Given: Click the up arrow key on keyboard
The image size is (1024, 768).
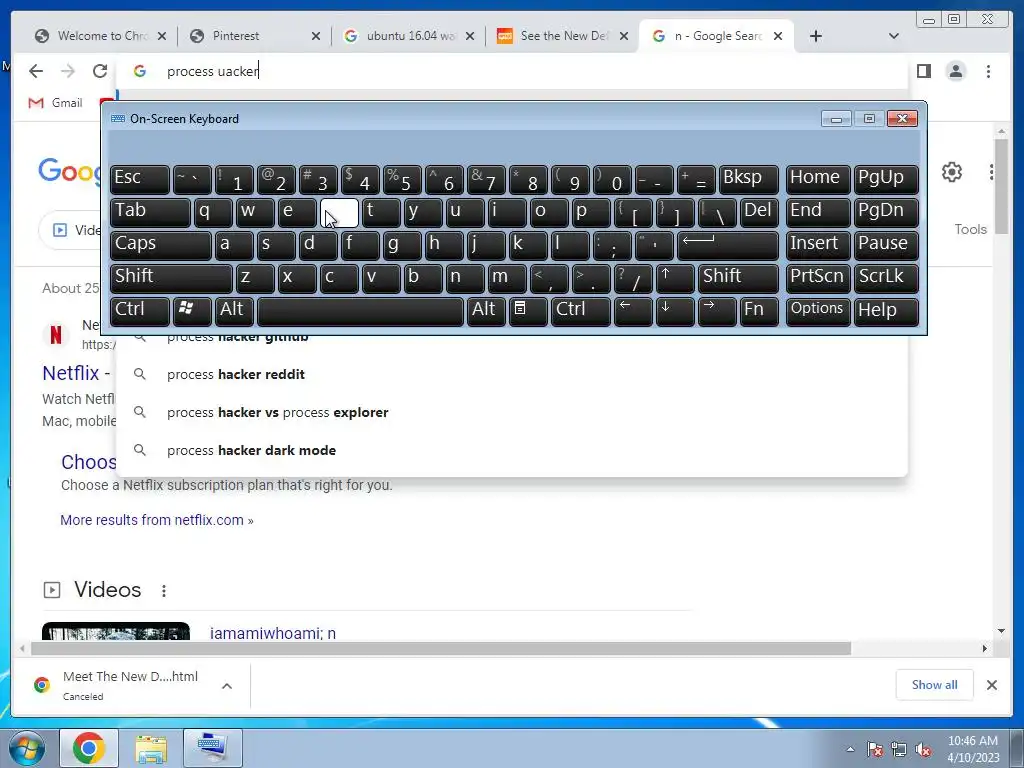Looking at the screenshot, I should 675,278.
